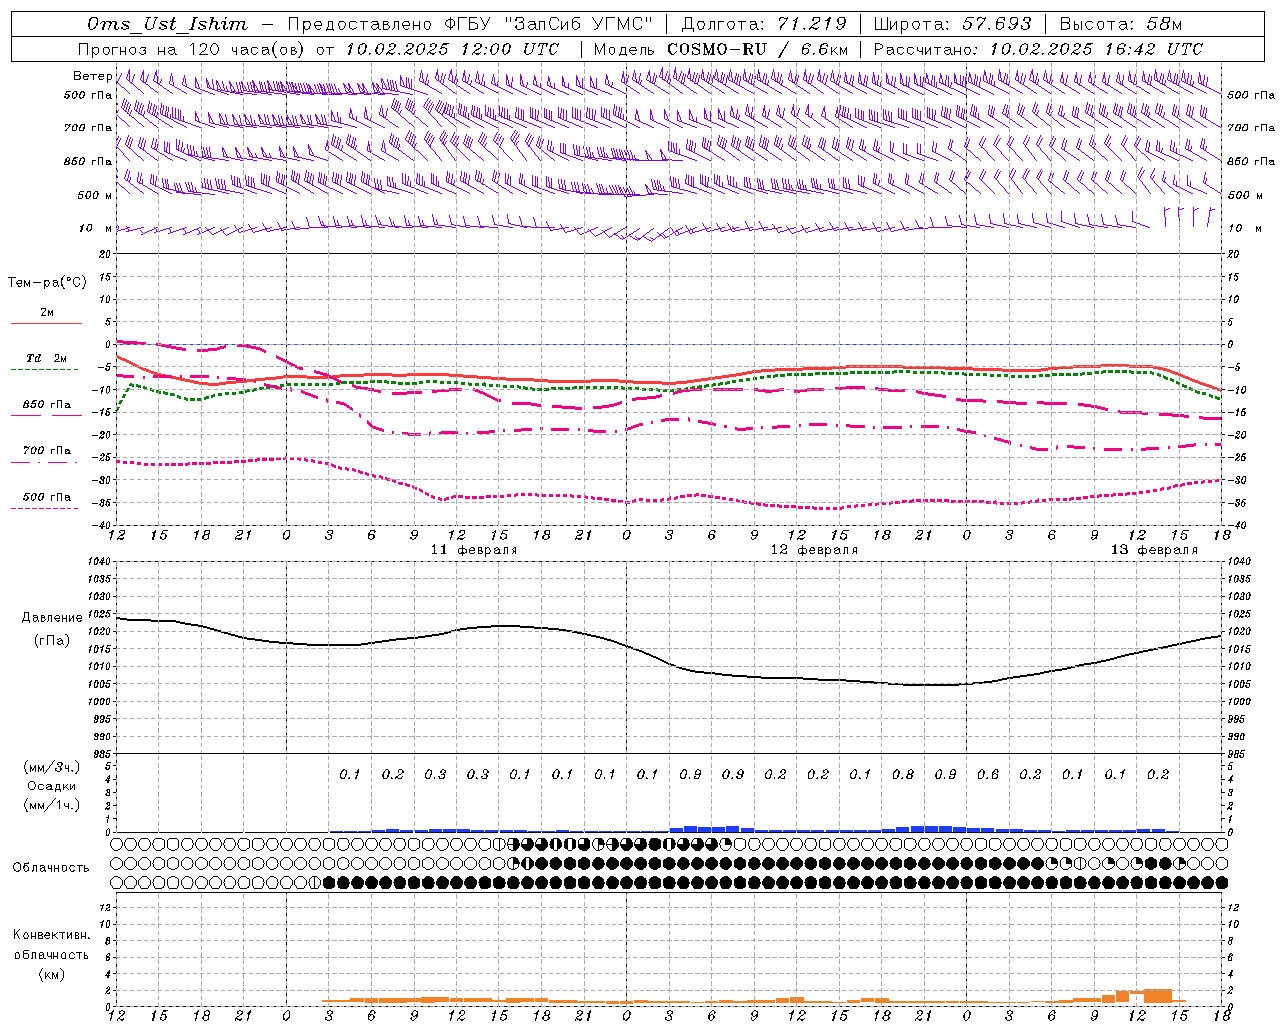
Task: Click the Осадки chart label
Action: 52,786
